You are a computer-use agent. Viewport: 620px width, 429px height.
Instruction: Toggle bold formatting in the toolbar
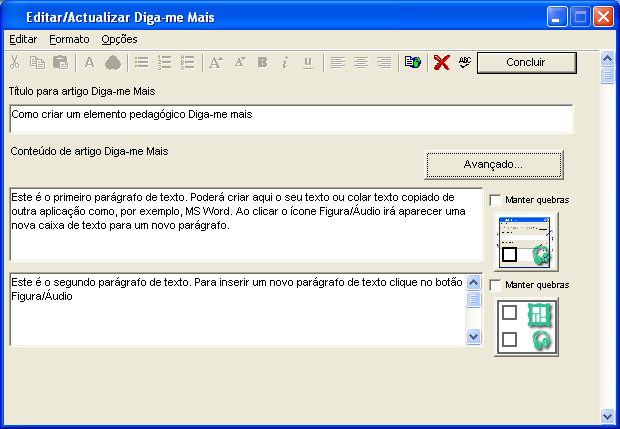tap(262, 63)
